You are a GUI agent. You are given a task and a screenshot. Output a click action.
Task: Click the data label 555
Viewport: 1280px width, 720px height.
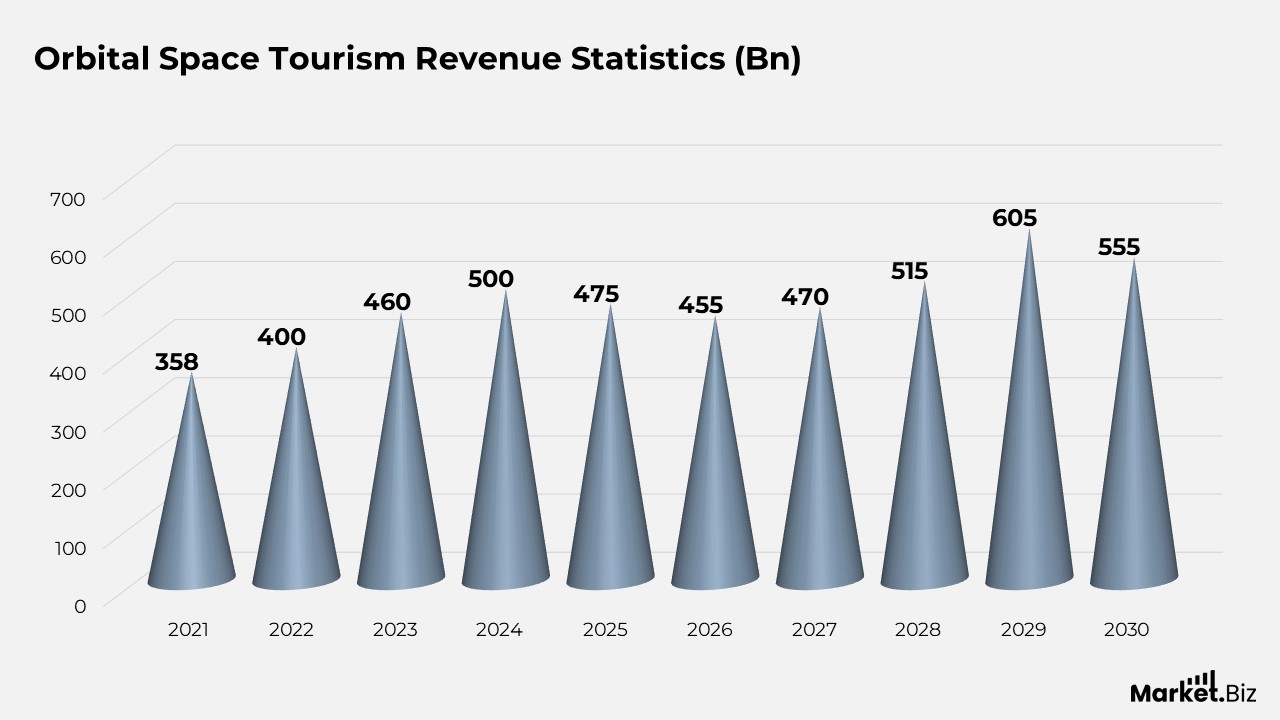(x=1119, y=247)
